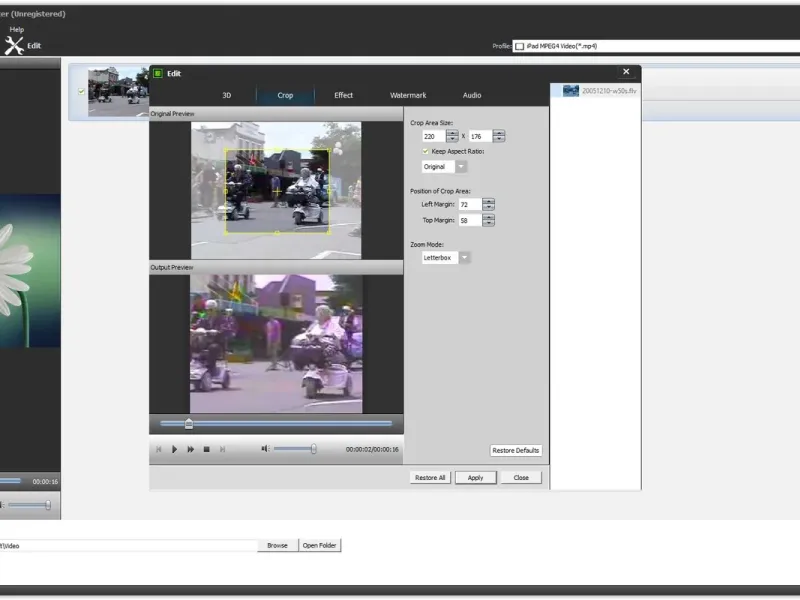
Task: Click the Profile device icon
Action: (x=519, y=46)
